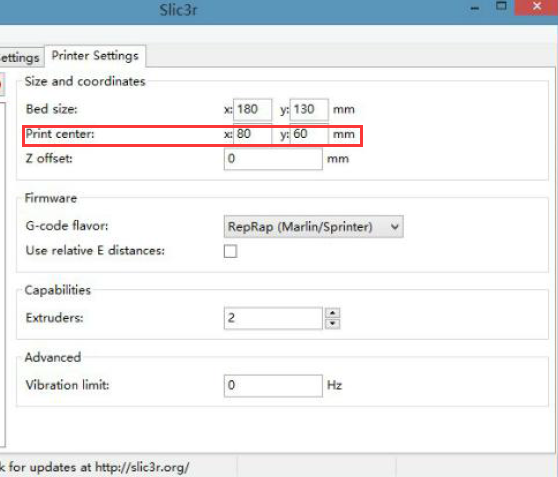558x477 pixels.
Task: Click the Bed size y field showing 130
Action: click(309, 109)
